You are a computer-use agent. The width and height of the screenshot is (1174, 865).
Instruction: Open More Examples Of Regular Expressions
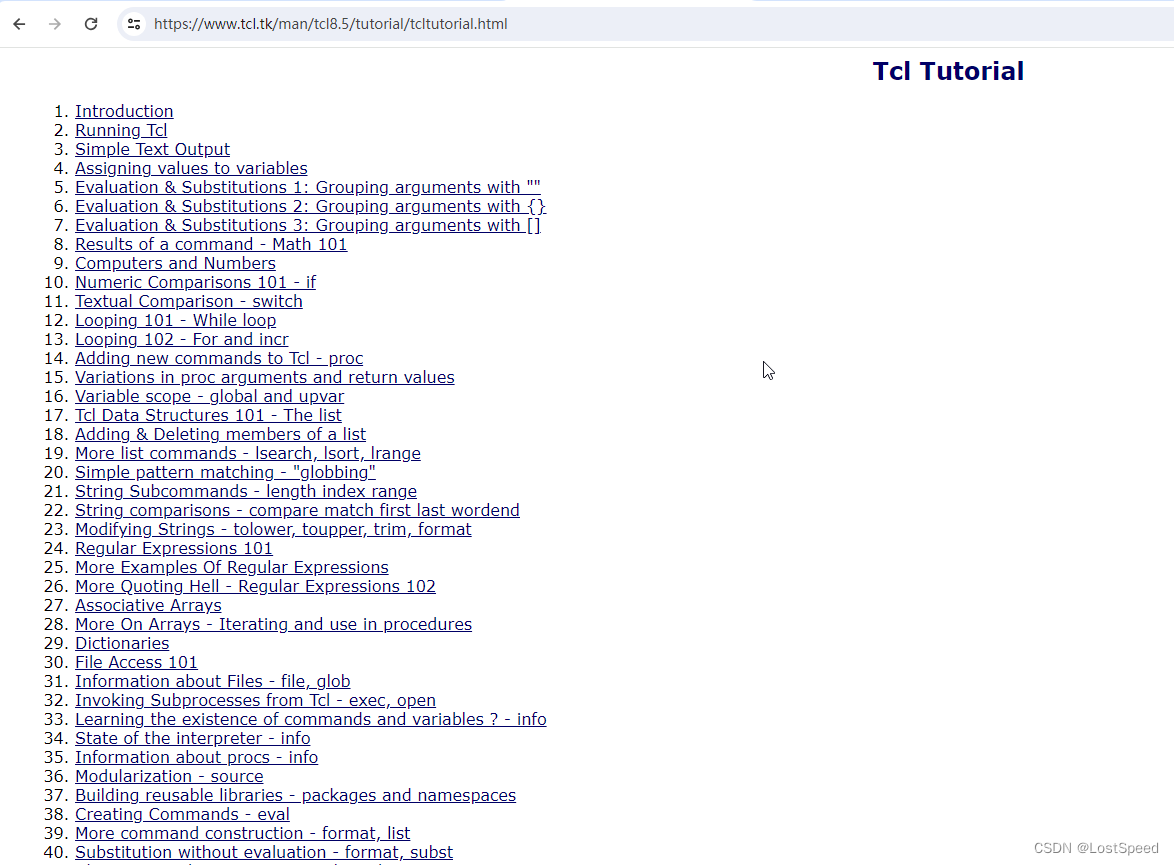point(231,567)
